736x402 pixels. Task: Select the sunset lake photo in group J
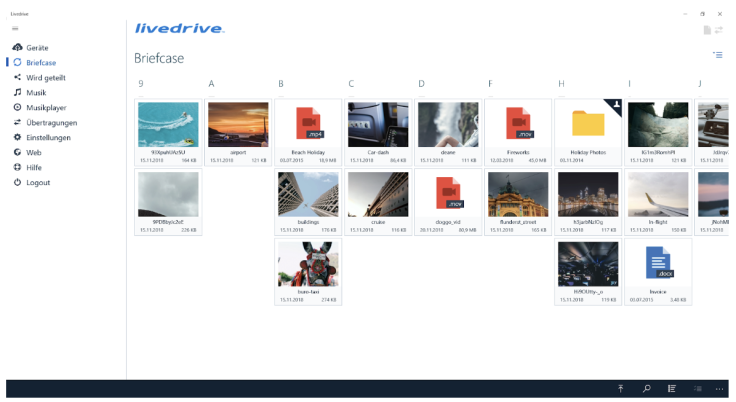coord(713,194)
